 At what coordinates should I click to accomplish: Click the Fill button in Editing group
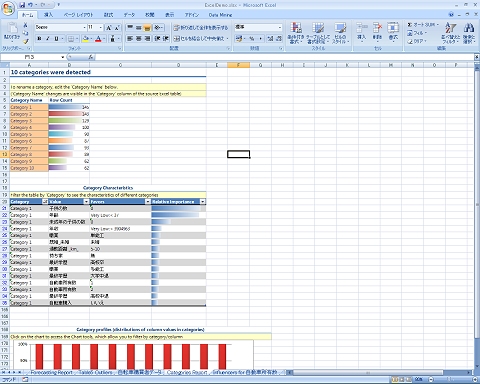[417, 33]
